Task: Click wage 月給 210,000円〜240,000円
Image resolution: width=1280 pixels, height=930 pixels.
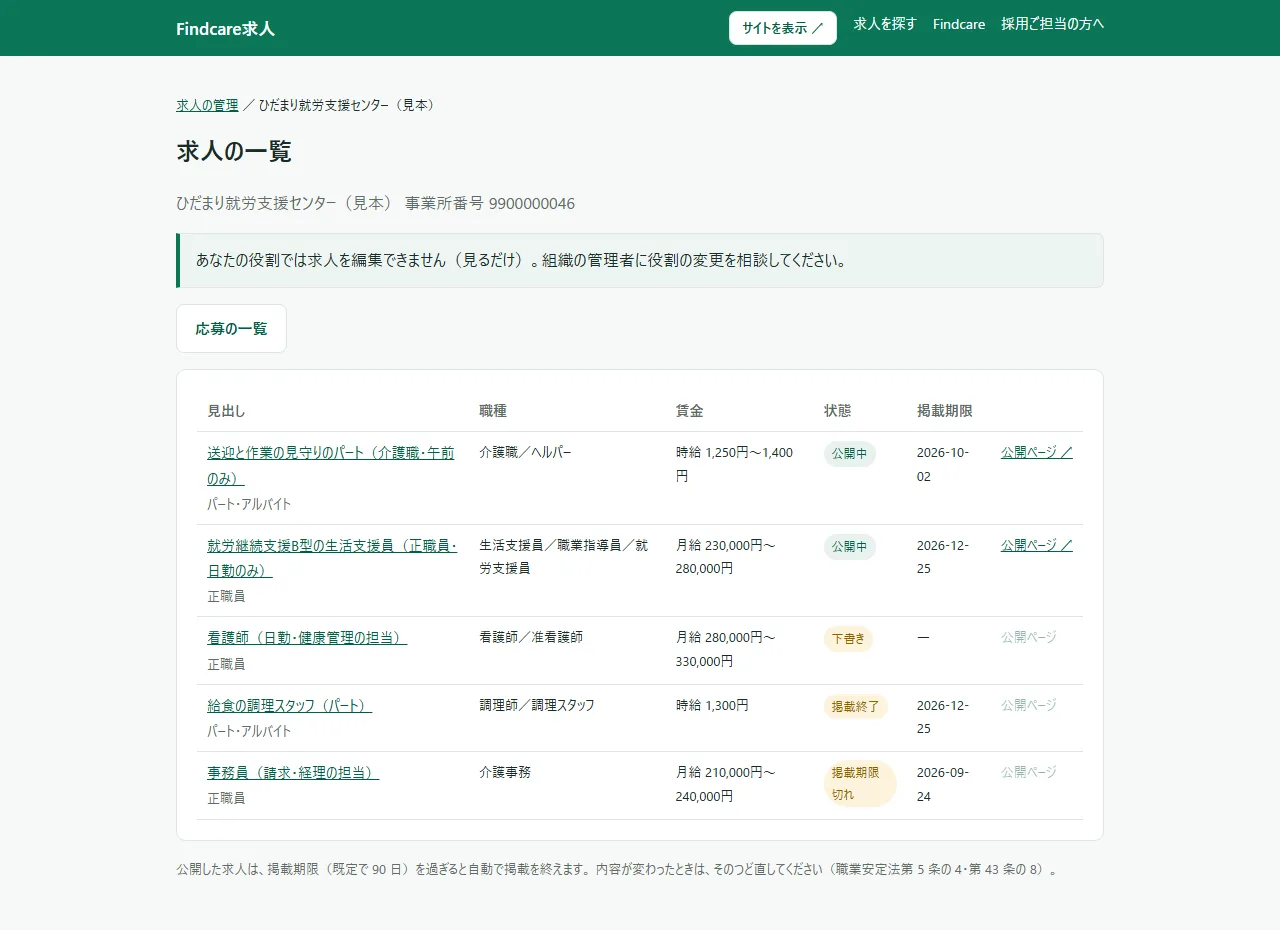Action: pyautogui.click(x=726, y=784)
